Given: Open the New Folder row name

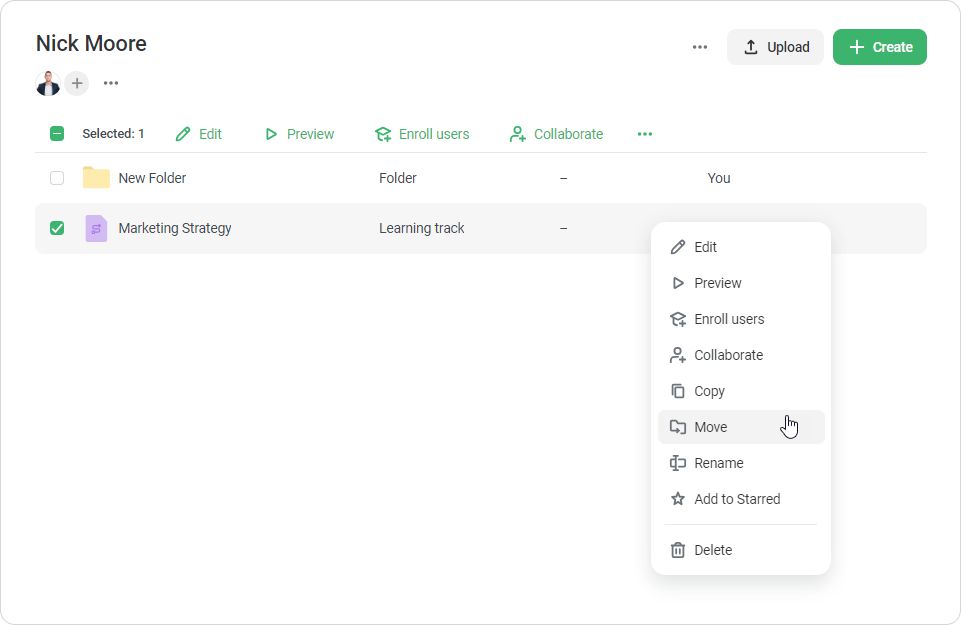Looking at the screenshot, I should [152, 178].
